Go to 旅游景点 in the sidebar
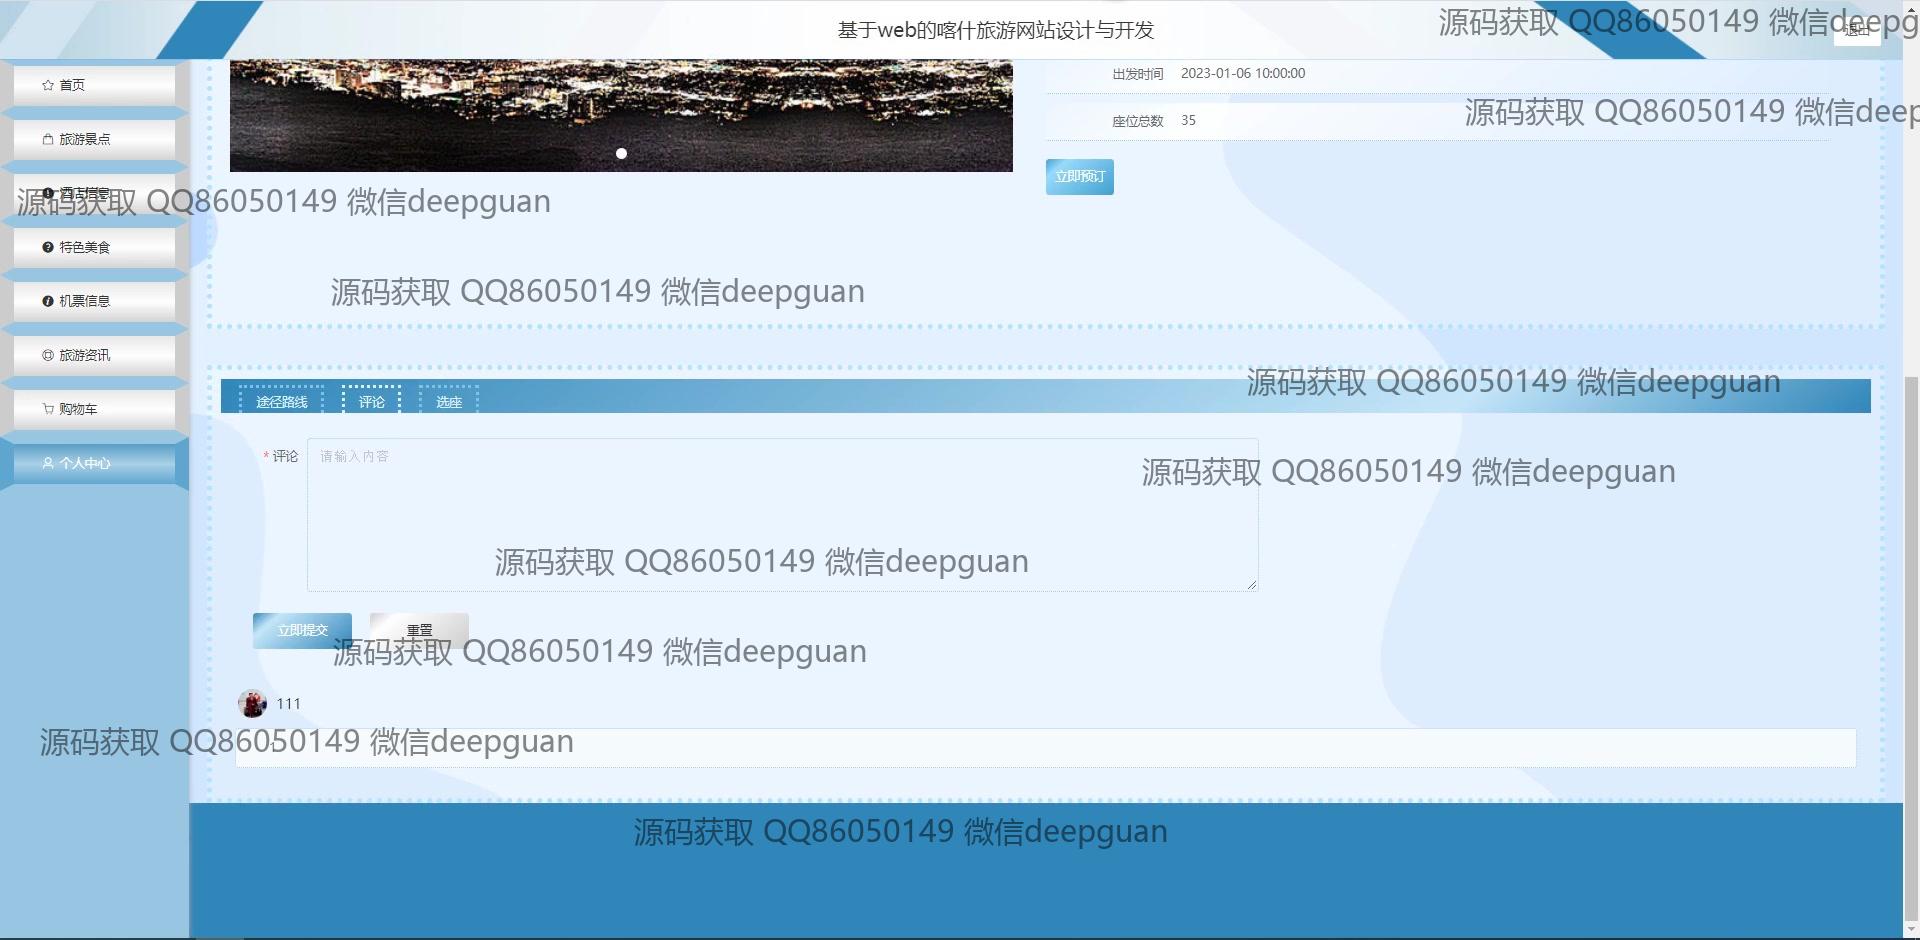The width and height of the screenshot is (1920, 940). (x=94, y=139)
